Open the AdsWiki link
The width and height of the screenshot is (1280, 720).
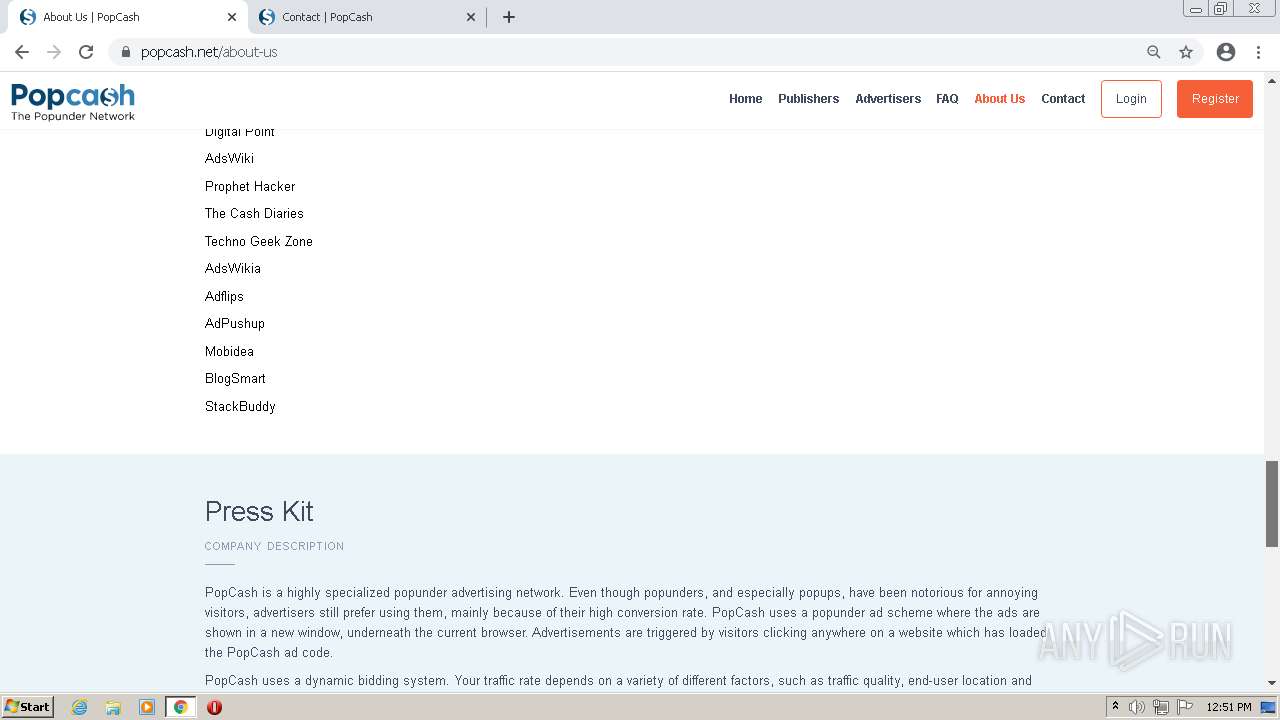coord(229,158)
